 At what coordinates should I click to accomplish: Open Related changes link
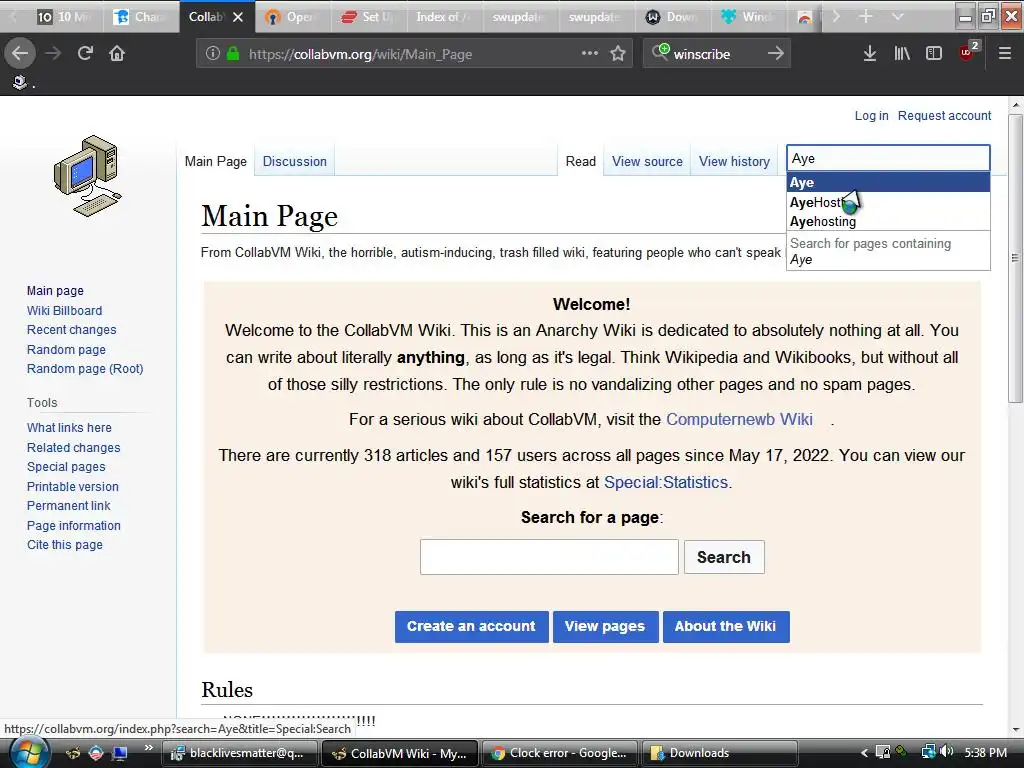73,447
